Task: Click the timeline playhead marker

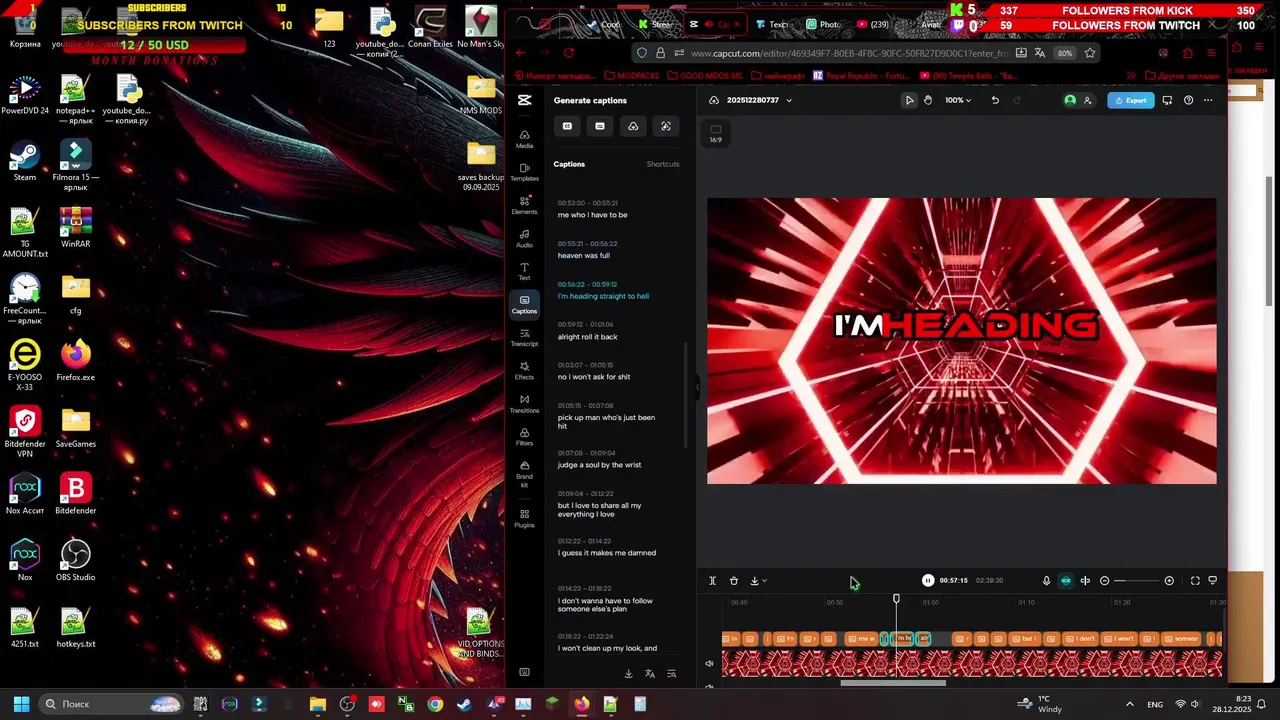Action: tap(896, 598)
